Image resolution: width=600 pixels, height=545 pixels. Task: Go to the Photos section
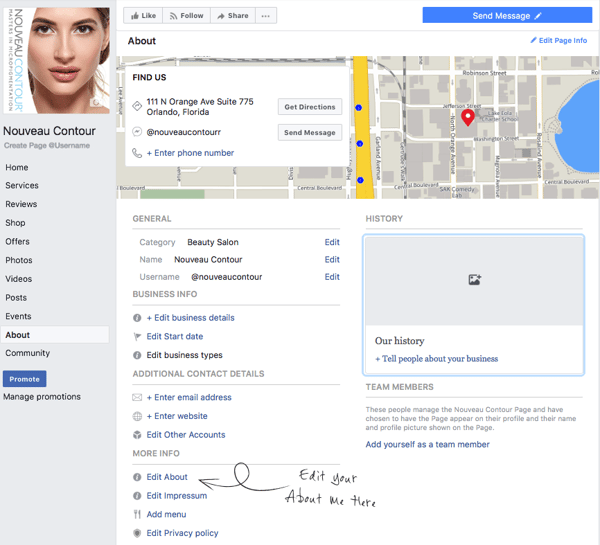[x=19, y=260]
